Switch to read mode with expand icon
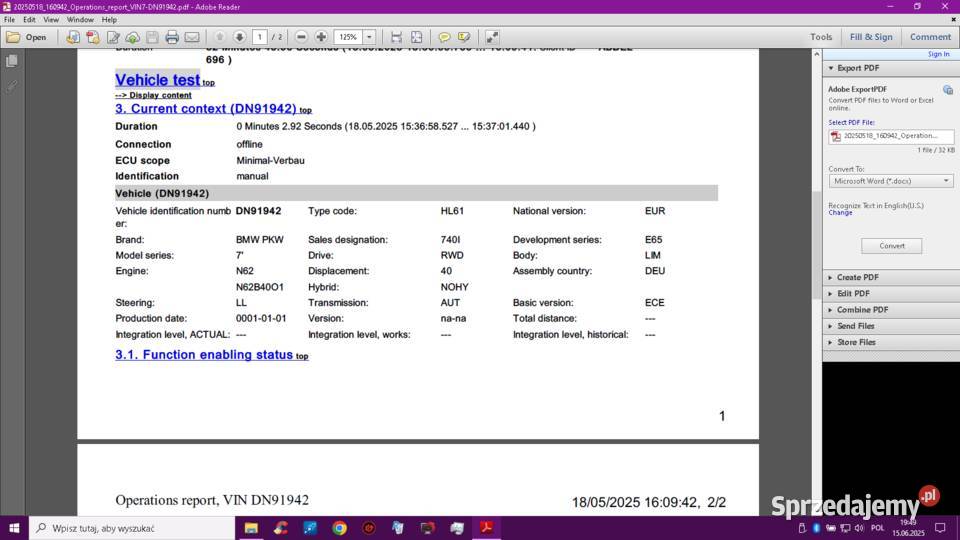 492,37
